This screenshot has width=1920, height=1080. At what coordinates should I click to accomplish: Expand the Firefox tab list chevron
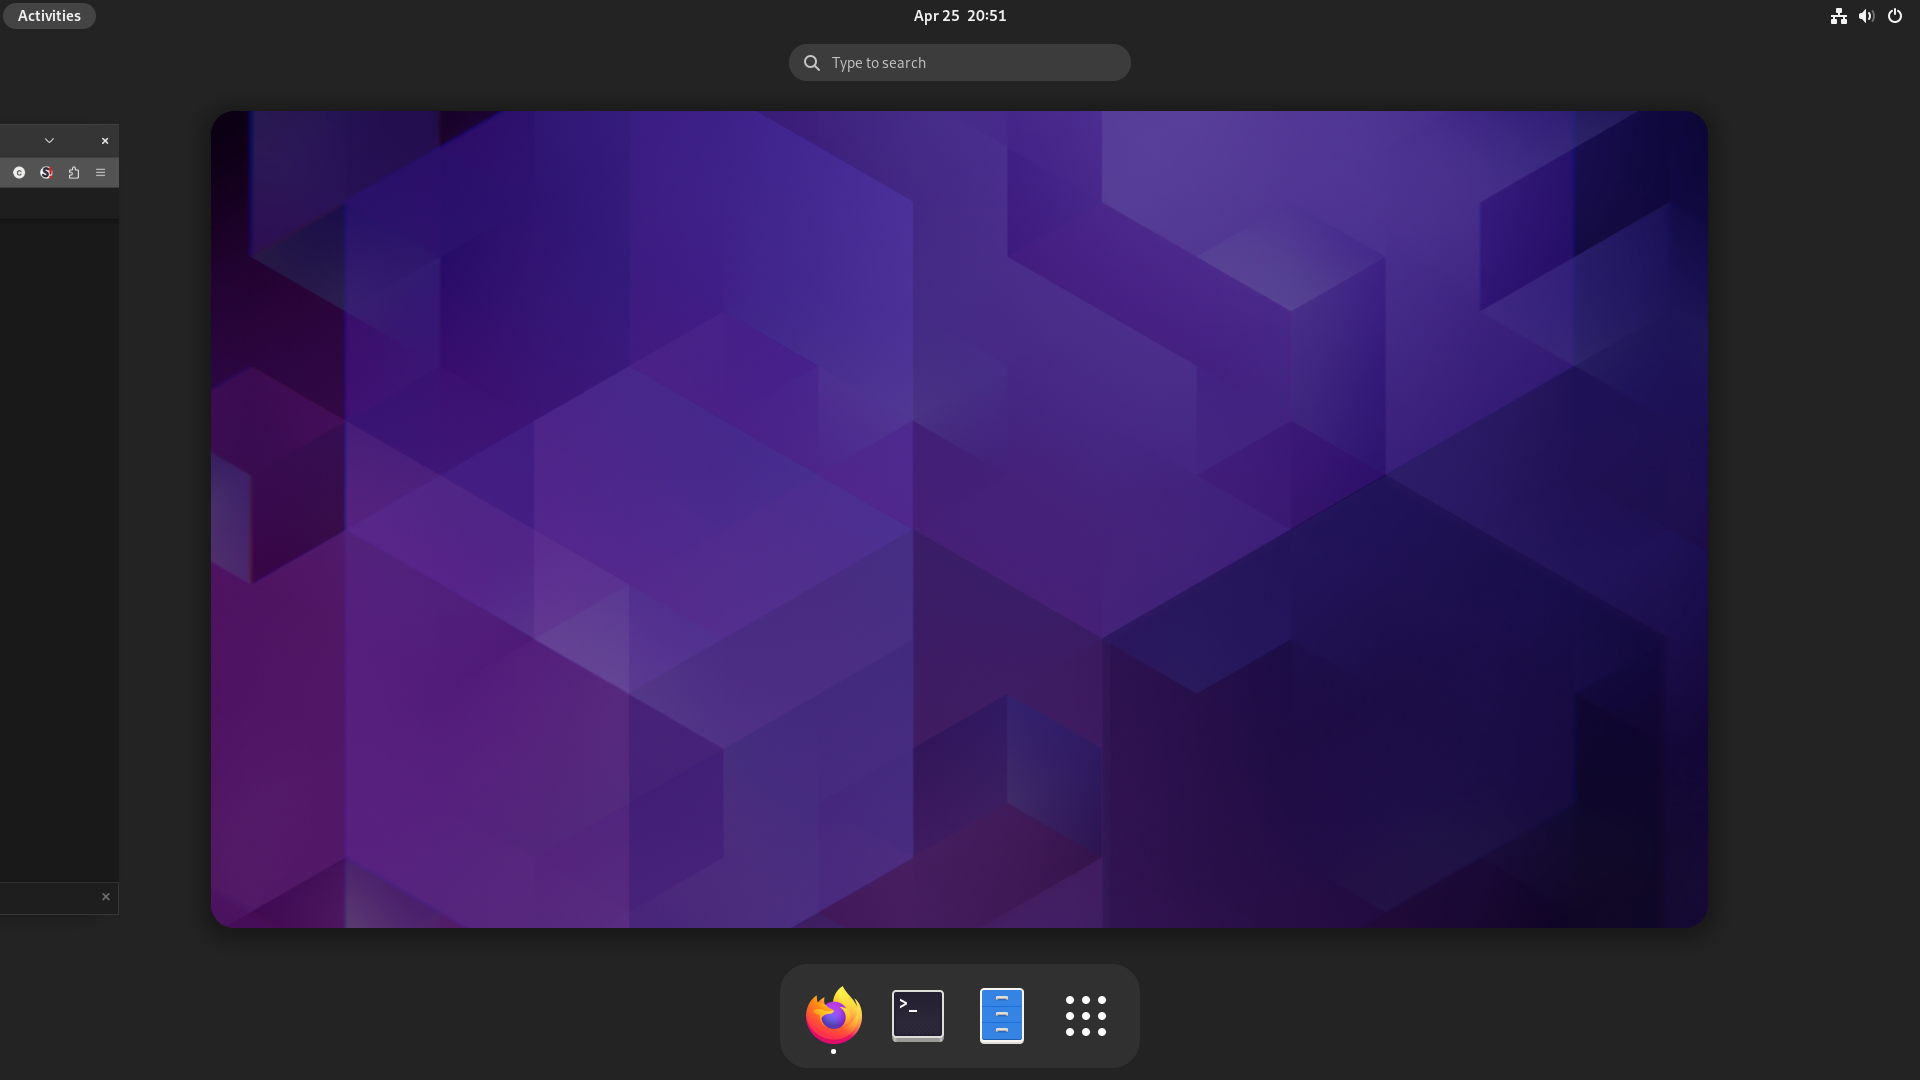[49, 141]
